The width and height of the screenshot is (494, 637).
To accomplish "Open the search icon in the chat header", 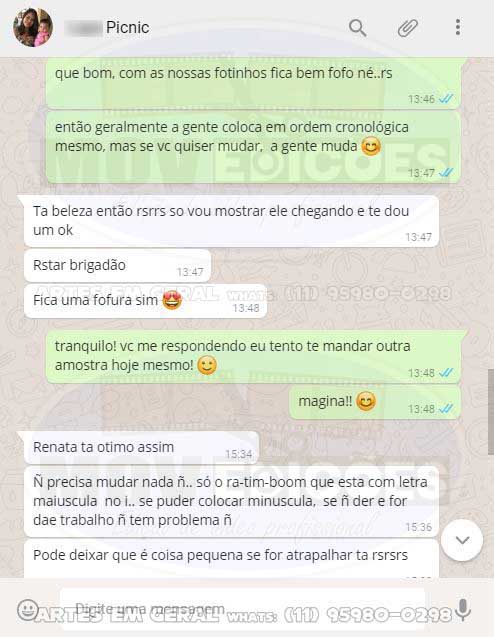I will pos(358,28).
